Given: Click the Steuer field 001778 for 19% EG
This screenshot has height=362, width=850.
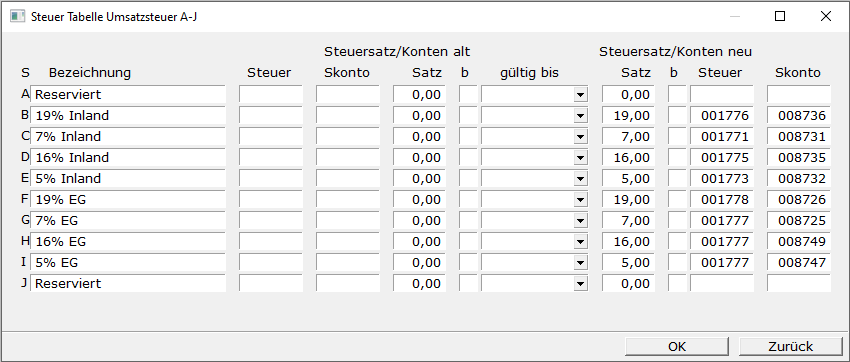Looking at the screenshot, I should [722, 199].
